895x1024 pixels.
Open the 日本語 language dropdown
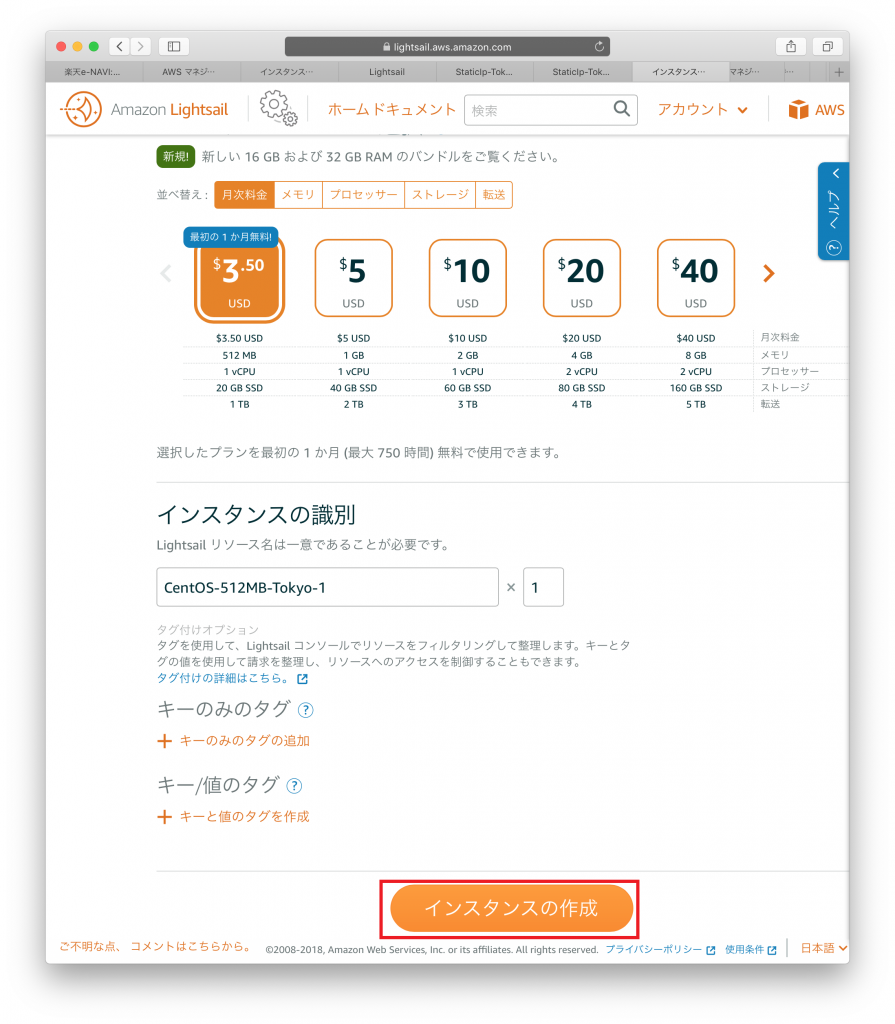[824, 948]
